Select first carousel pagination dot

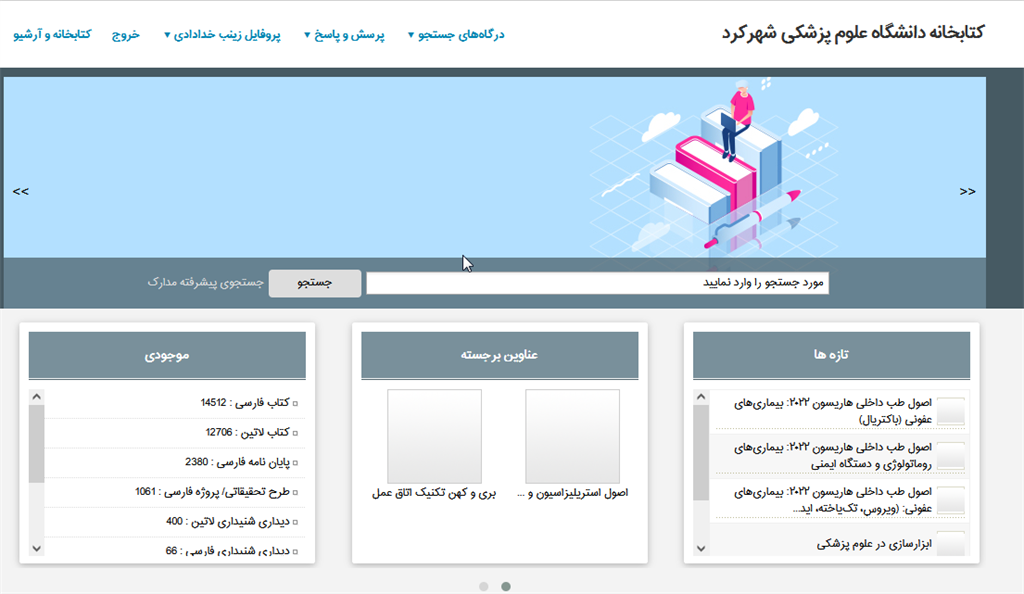[x=484, y=586]
